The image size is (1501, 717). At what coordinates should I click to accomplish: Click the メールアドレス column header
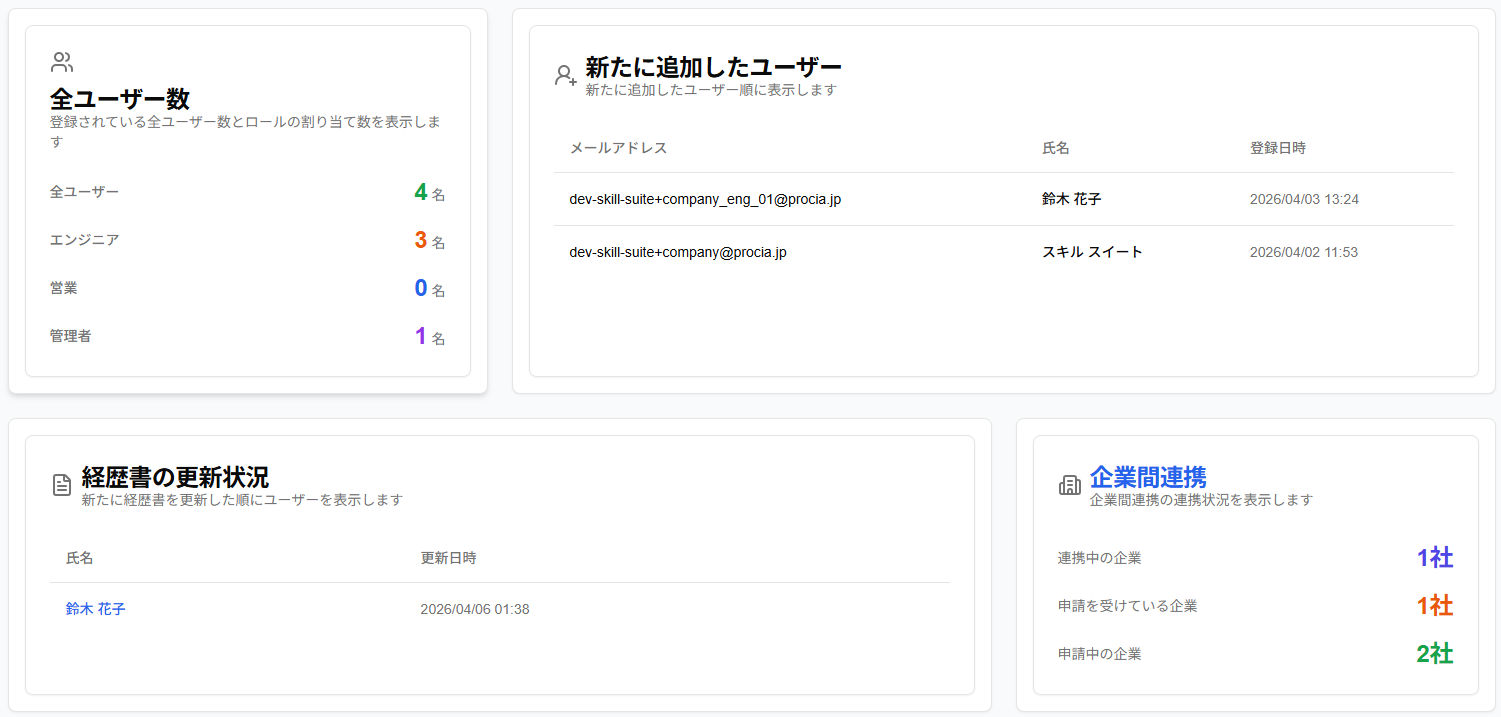pos(618,148)
